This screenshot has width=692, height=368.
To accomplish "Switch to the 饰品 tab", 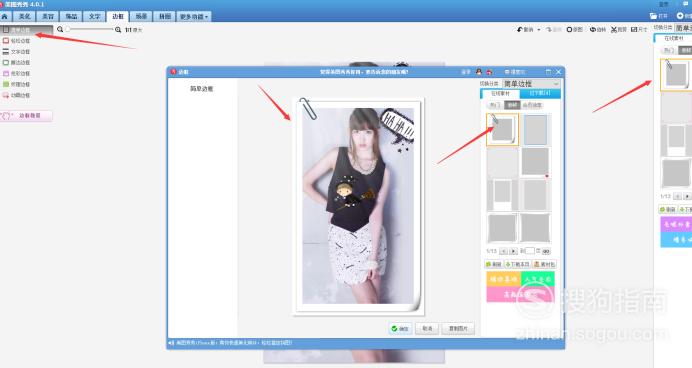I will [71, 16].
